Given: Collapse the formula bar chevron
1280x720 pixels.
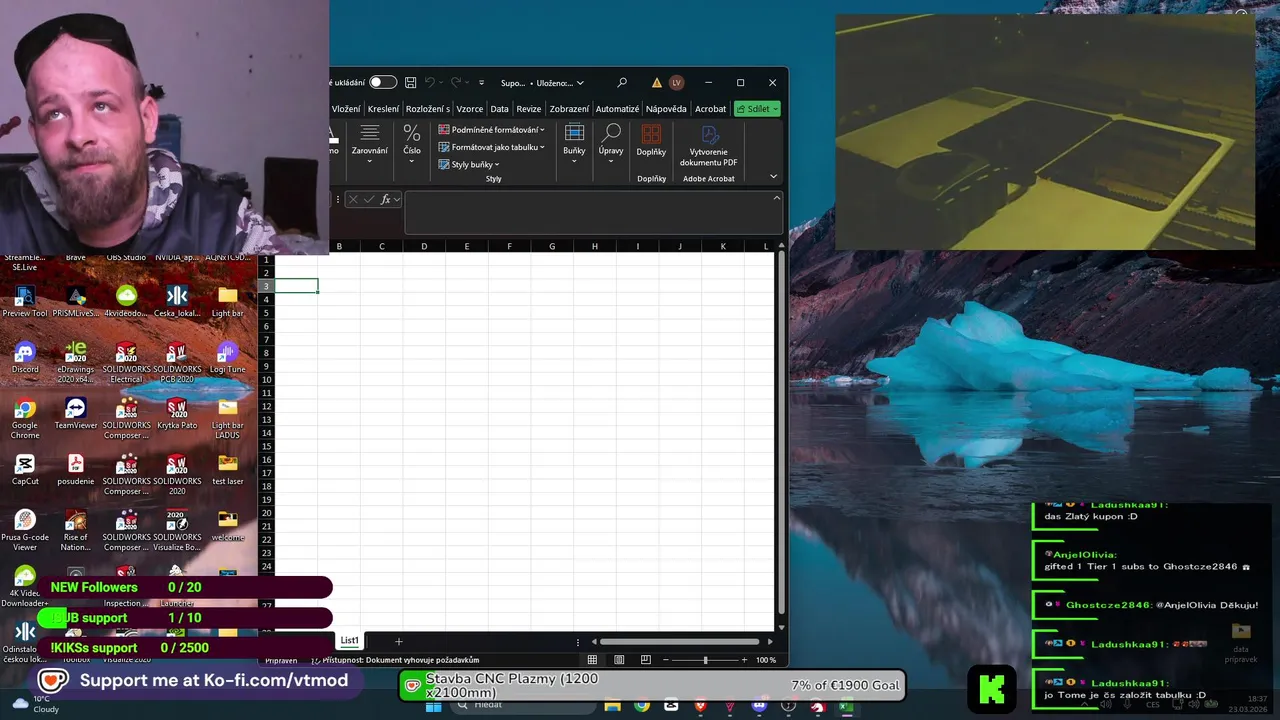Looking at the screenshot, I should [776, 198].
